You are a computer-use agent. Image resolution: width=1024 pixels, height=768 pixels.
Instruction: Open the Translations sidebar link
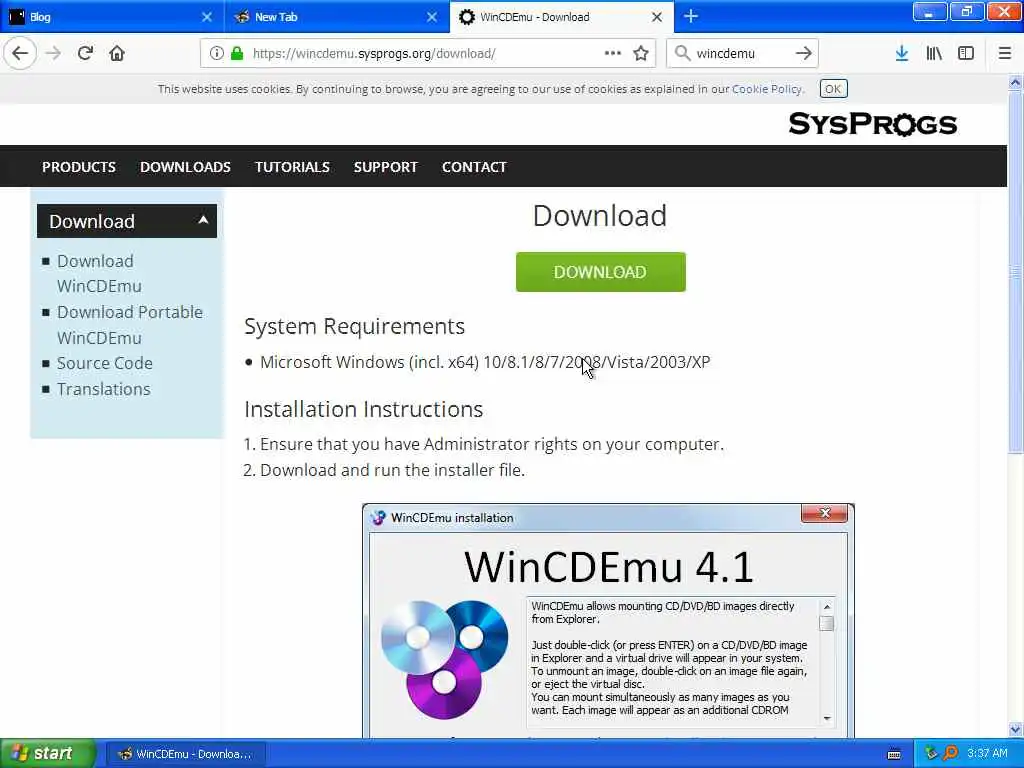click(x=103, y=389)
